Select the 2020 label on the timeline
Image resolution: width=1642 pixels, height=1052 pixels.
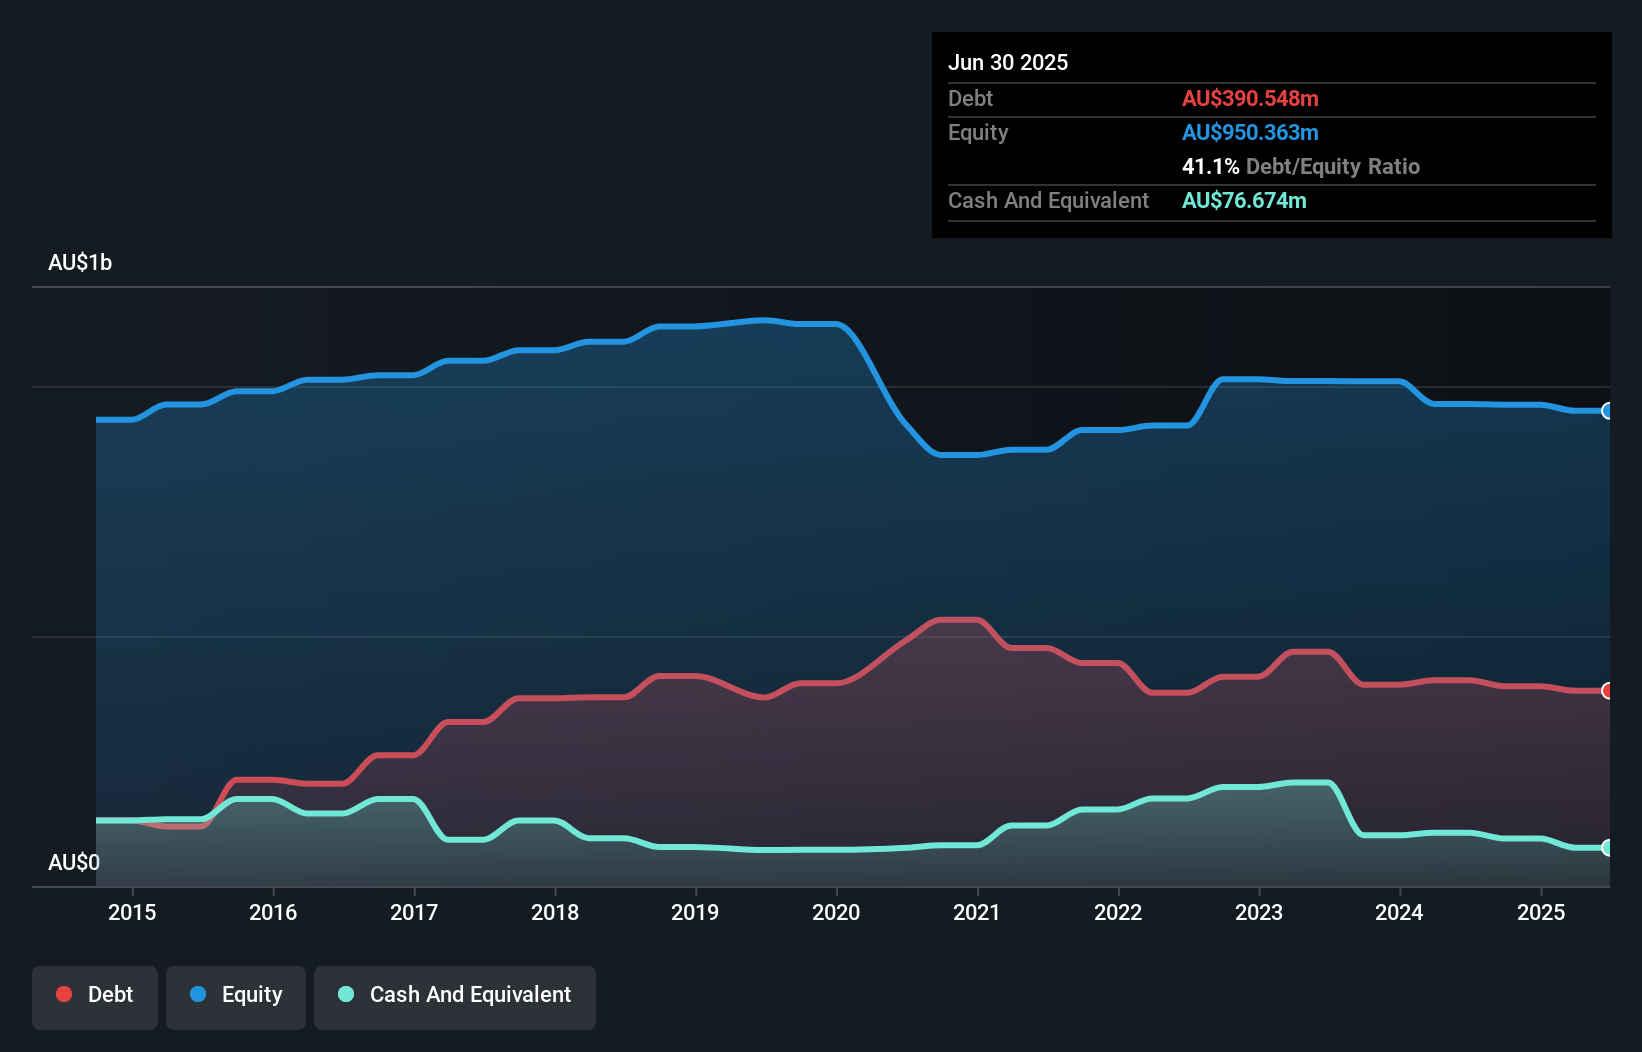836,912
